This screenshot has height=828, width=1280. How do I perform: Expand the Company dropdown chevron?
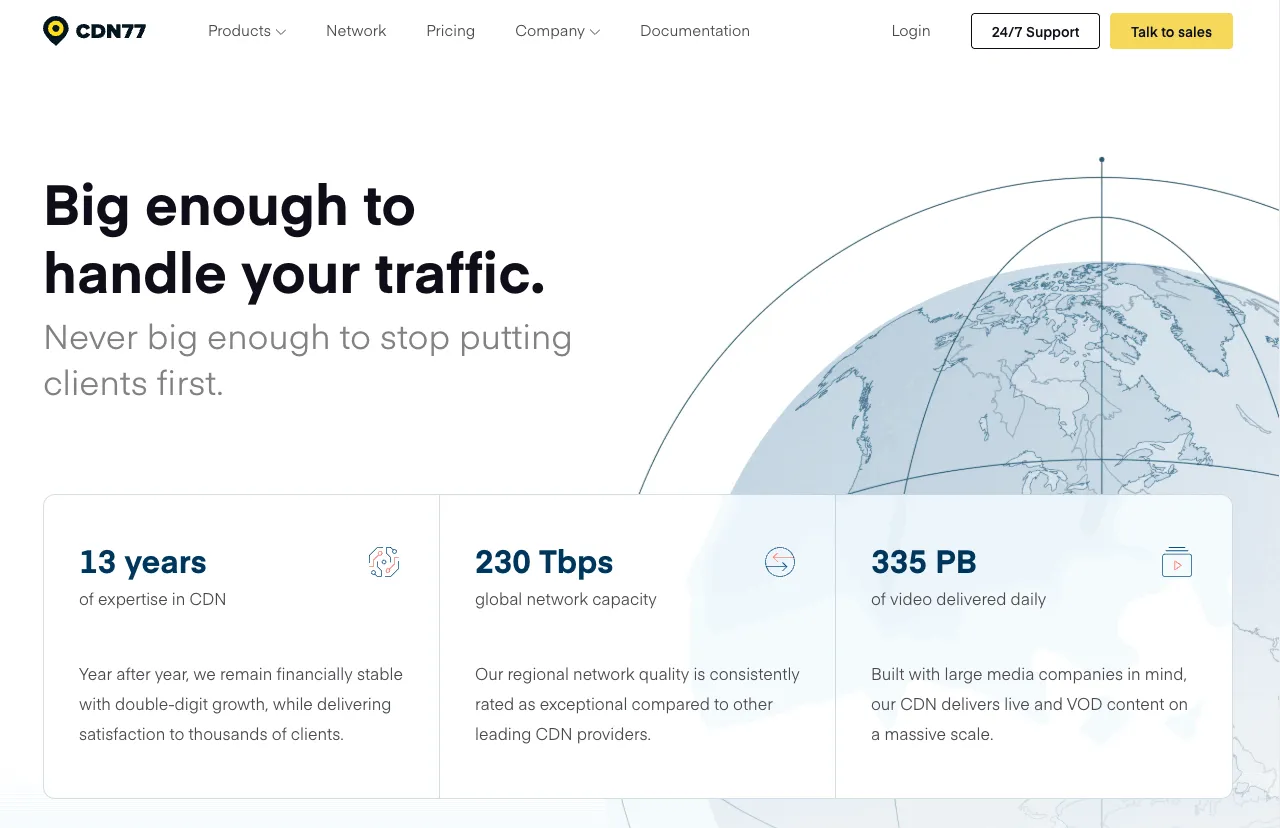(x=595, y=32)
